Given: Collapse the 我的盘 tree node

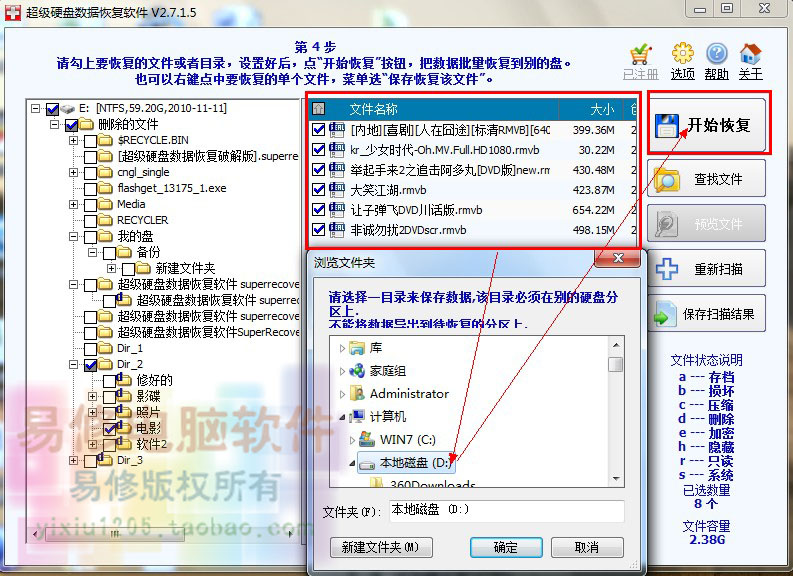Looking at the screenshot, I should 73,236.
